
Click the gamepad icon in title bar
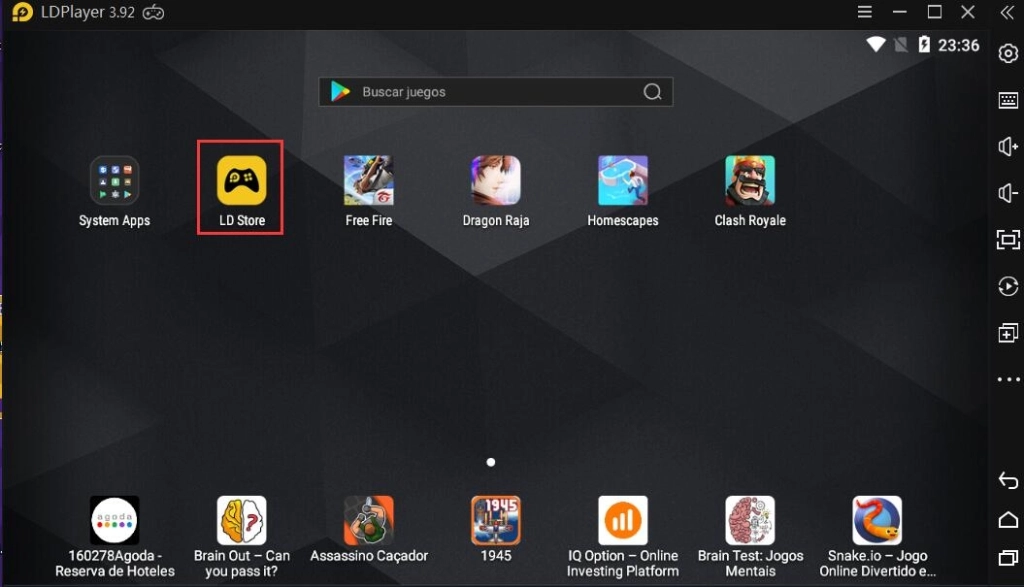(153, 12)
